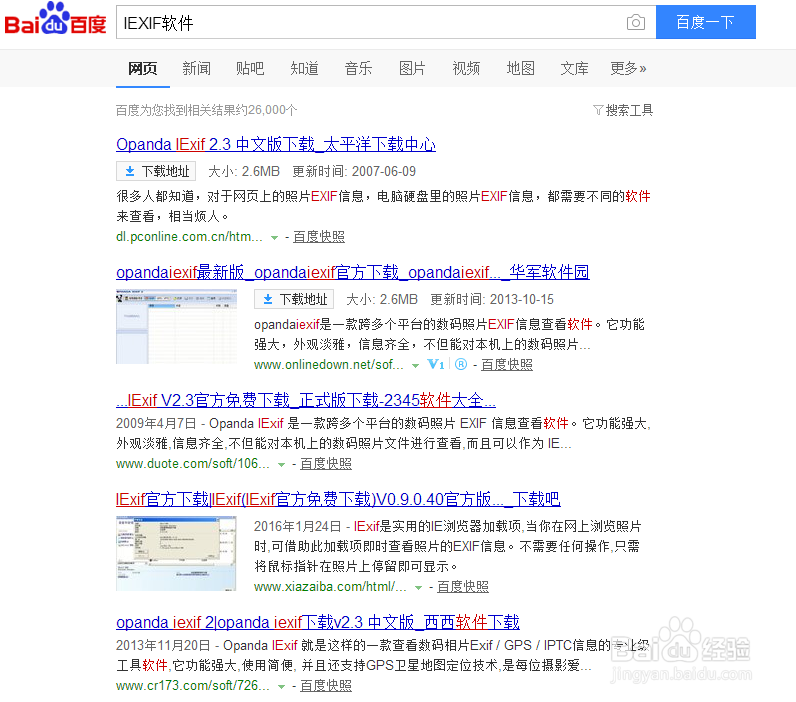Switch to the 新闻 tab

(x=196, y=69)
